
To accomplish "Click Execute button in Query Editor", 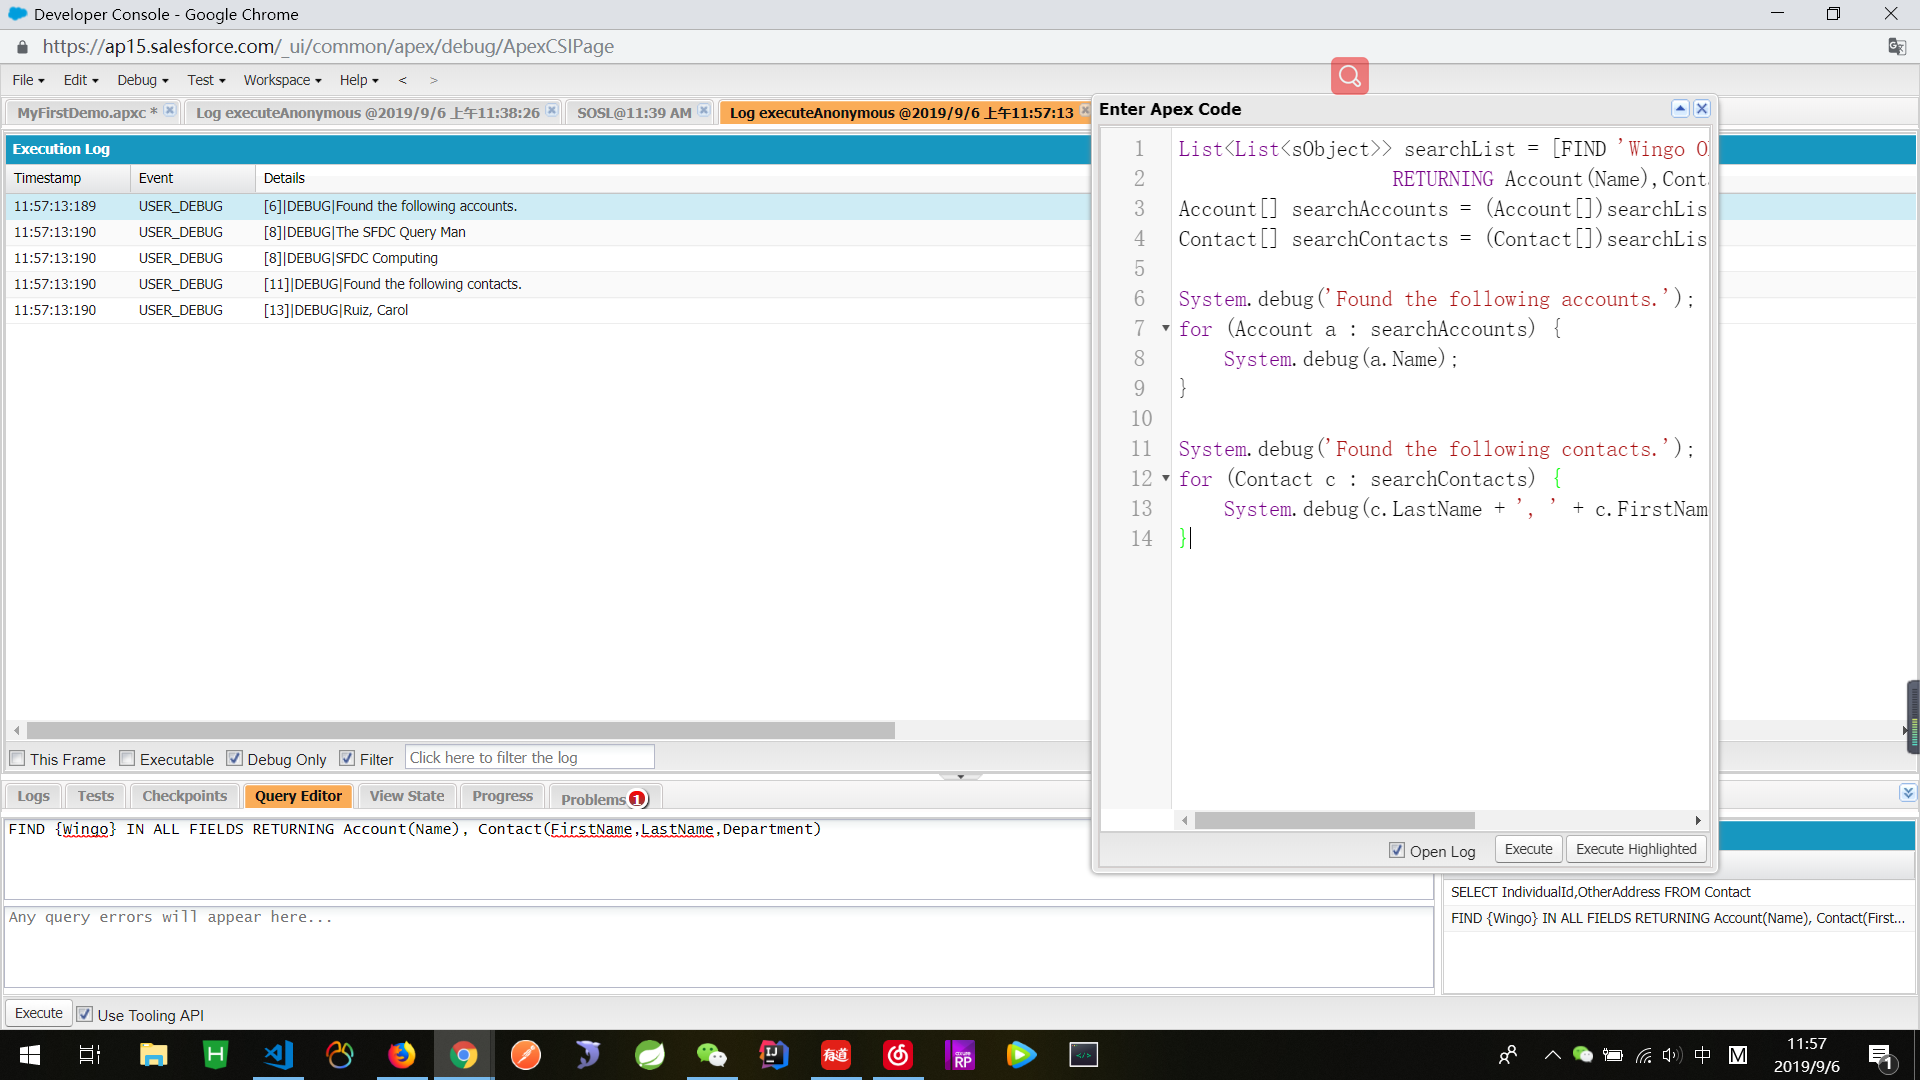I will pos(39,1013).
